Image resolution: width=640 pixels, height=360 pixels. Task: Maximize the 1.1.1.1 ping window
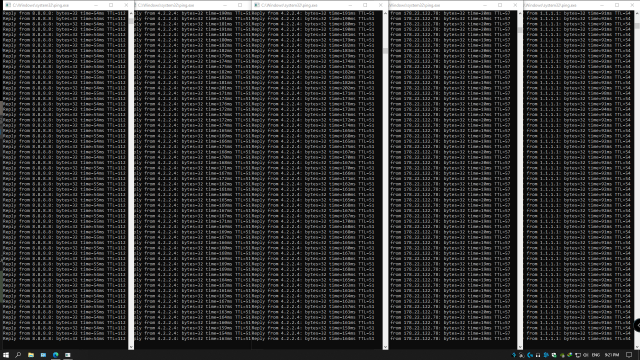pyautogui.click(x=617, y=5)
